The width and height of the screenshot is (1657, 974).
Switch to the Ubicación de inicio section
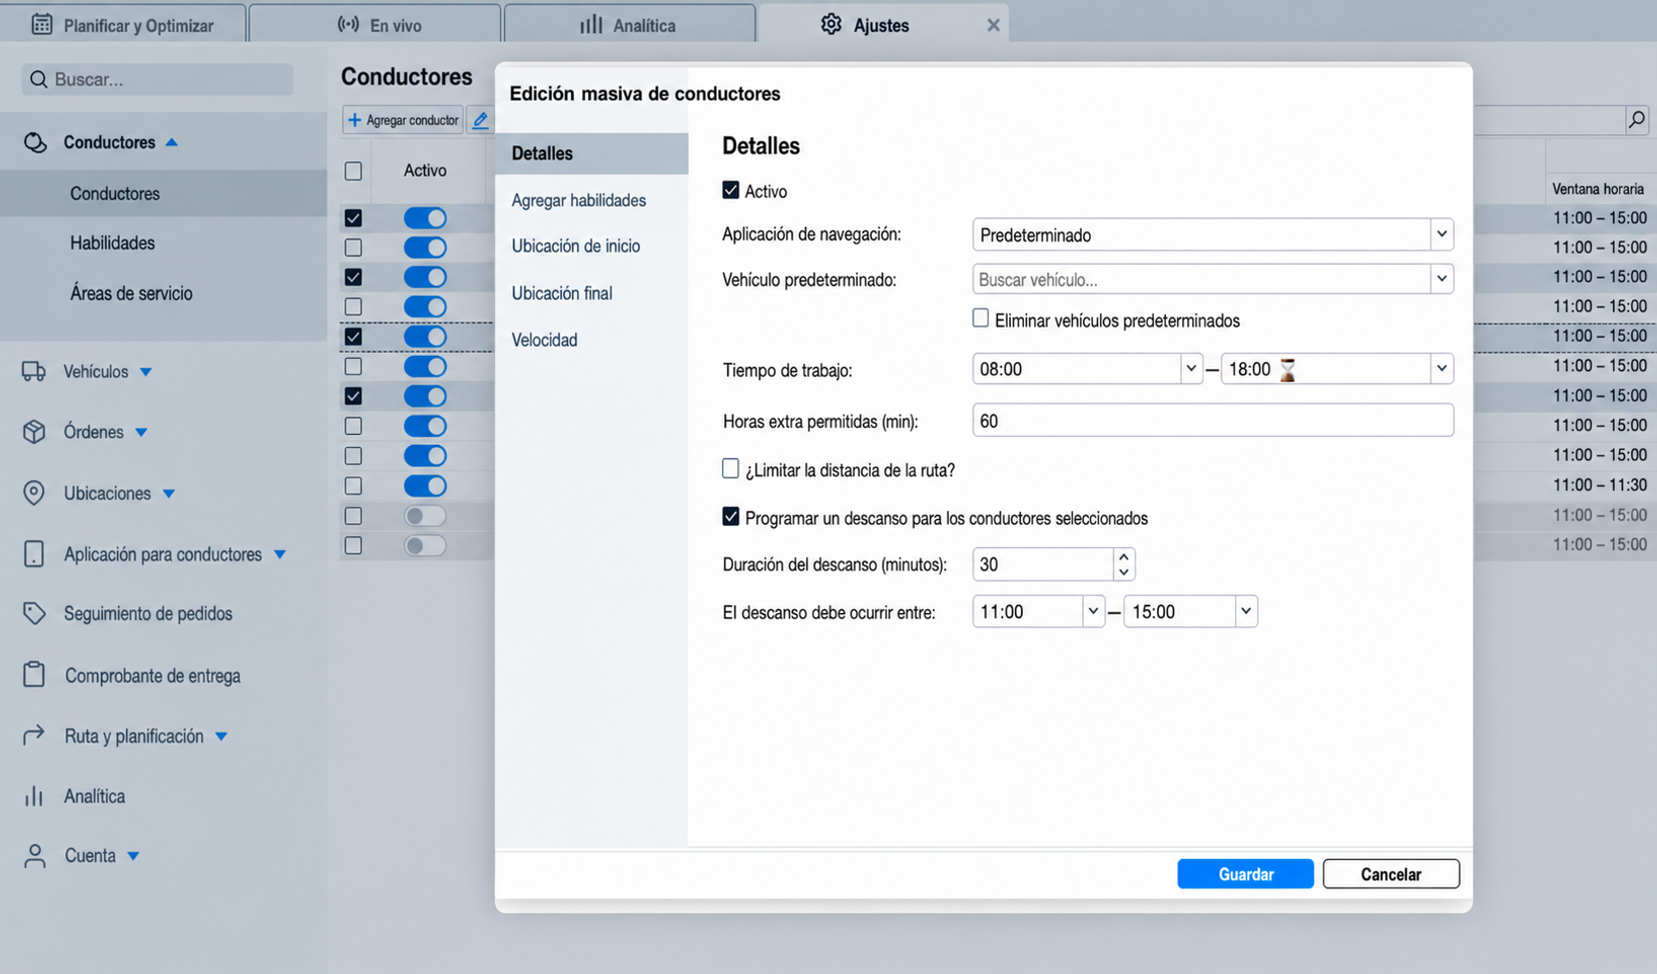point(576,246)
